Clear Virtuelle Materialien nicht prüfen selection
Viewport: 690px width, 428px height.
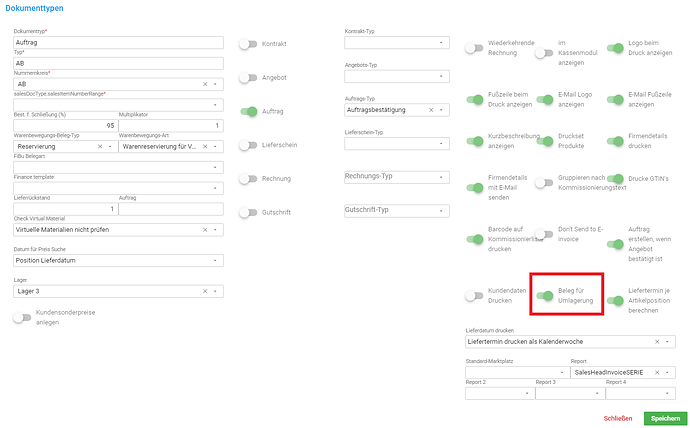click(205, 230)
